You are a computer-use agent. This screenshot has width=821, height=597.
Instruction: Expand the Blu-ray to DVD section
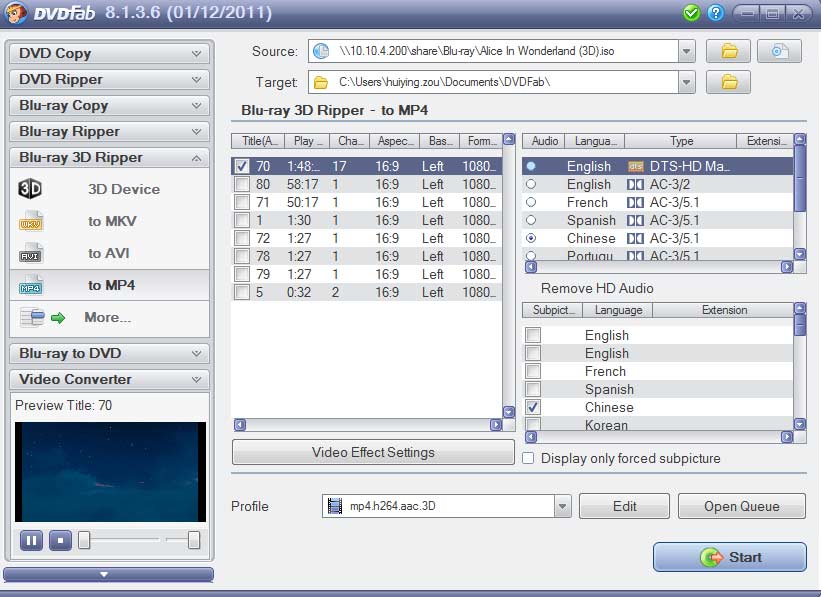pos(109,353)
